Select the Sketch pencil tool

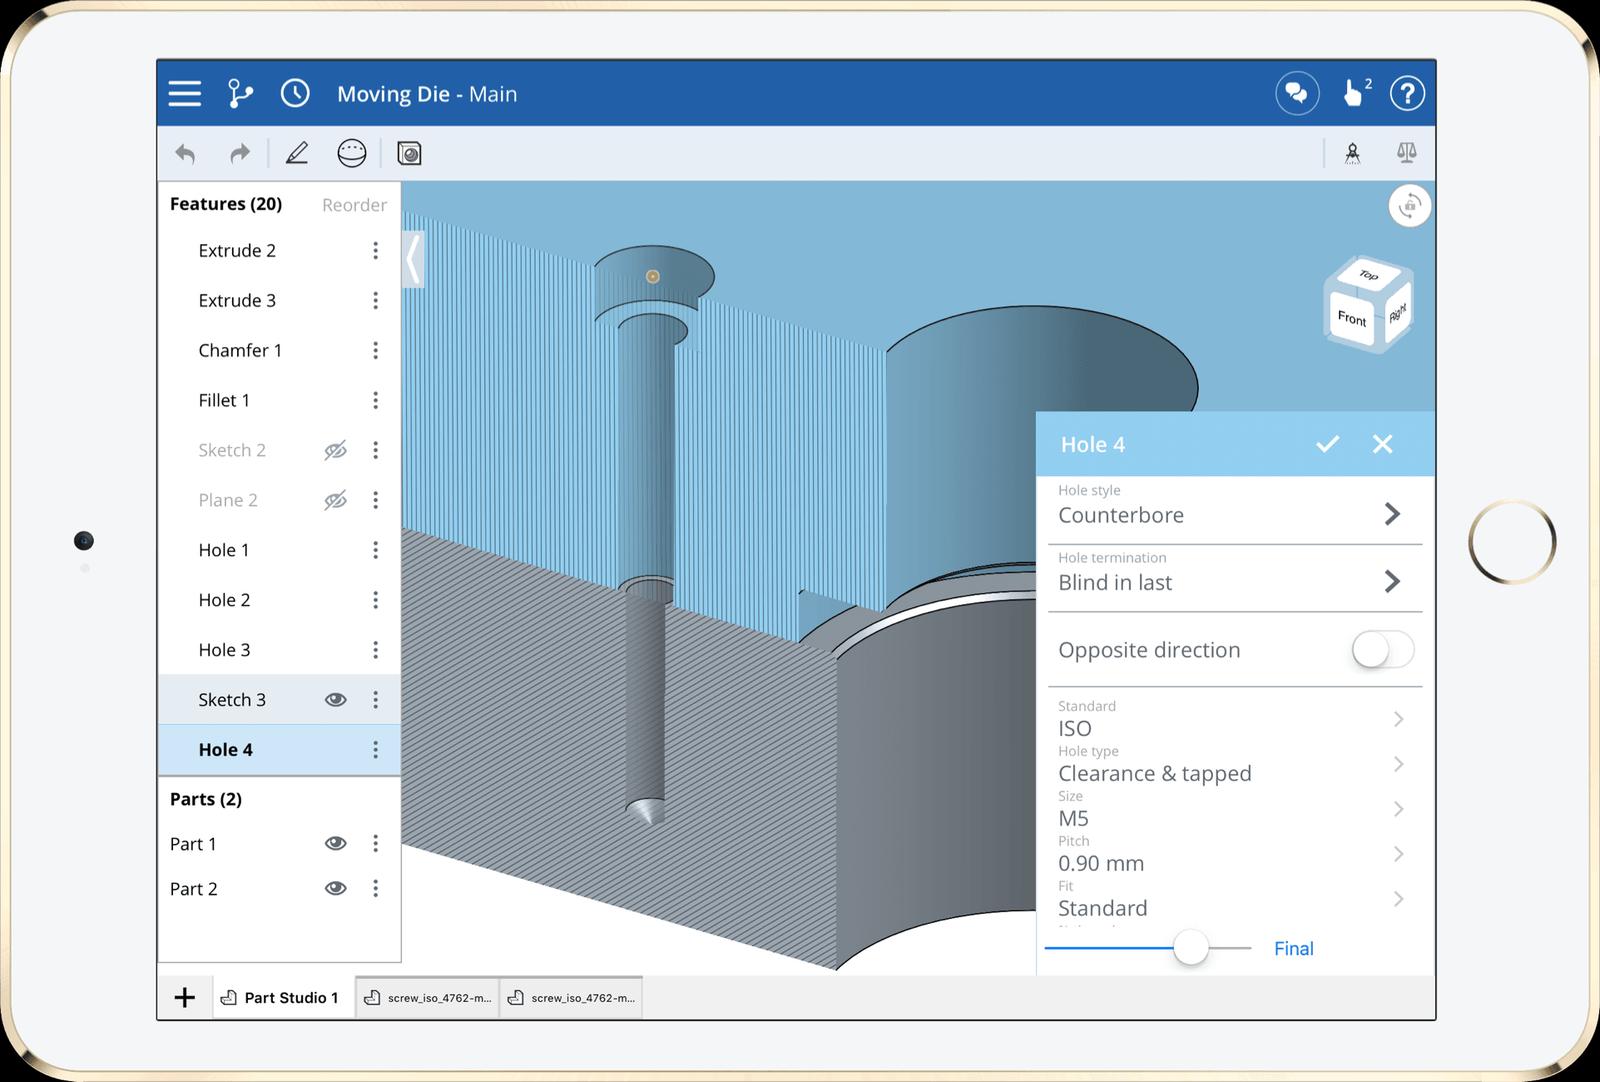297,153
